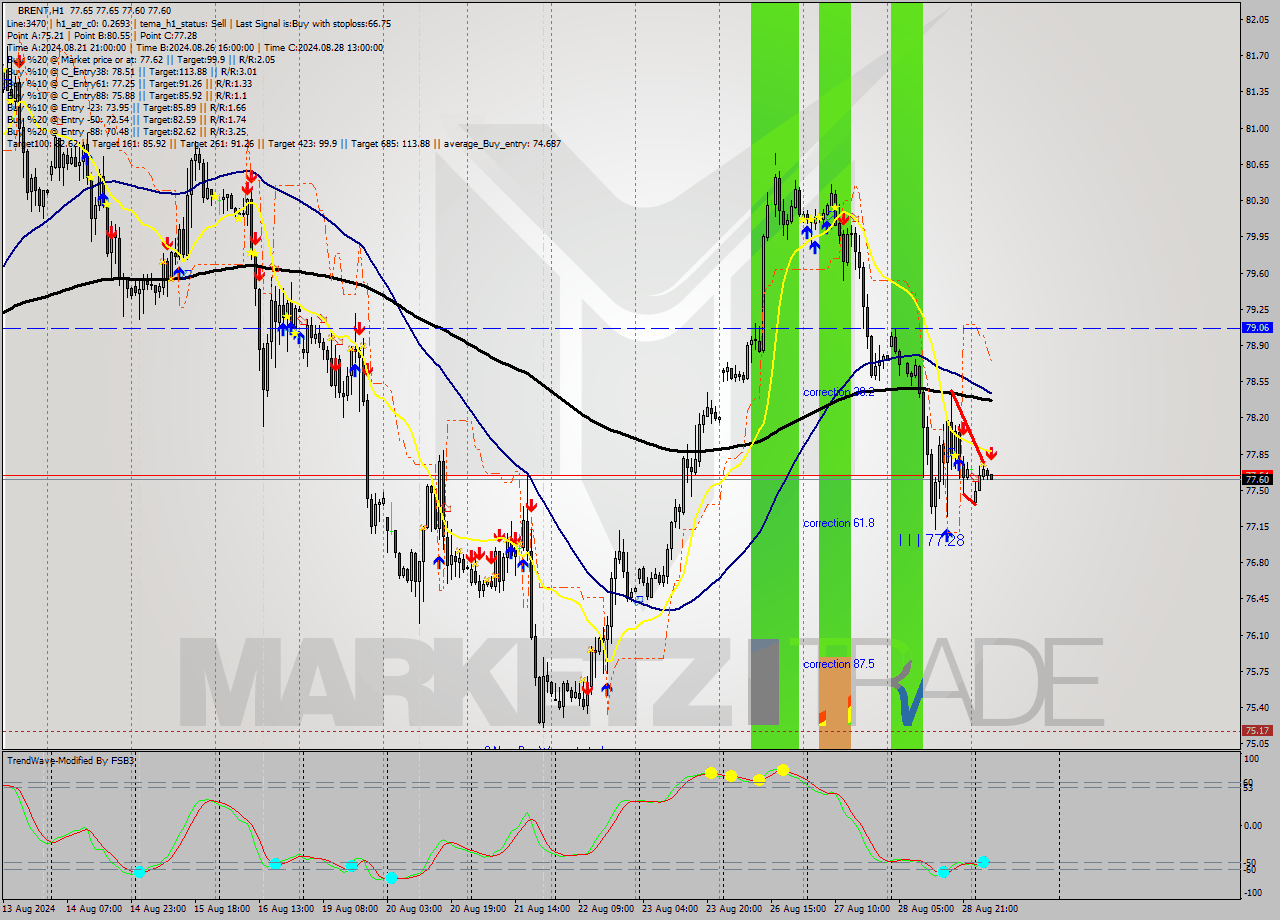Click the 'correction 61.8' level label
The height and width of the screenshot is (920, 1280).
(839, 523)
